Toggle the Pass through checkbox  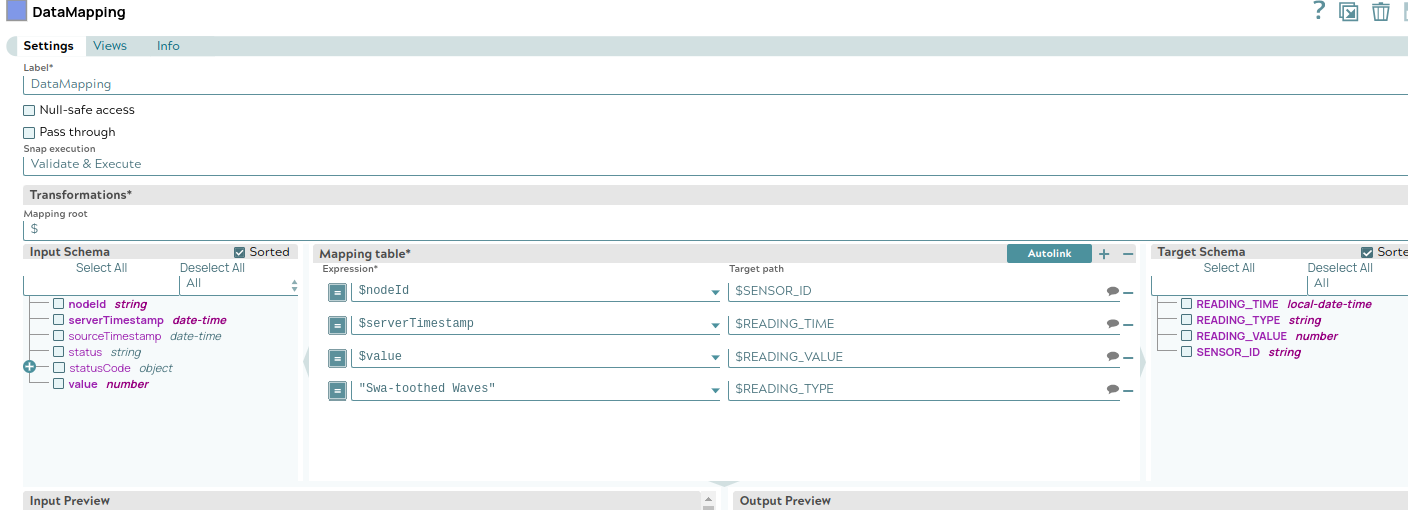[30, 132]
